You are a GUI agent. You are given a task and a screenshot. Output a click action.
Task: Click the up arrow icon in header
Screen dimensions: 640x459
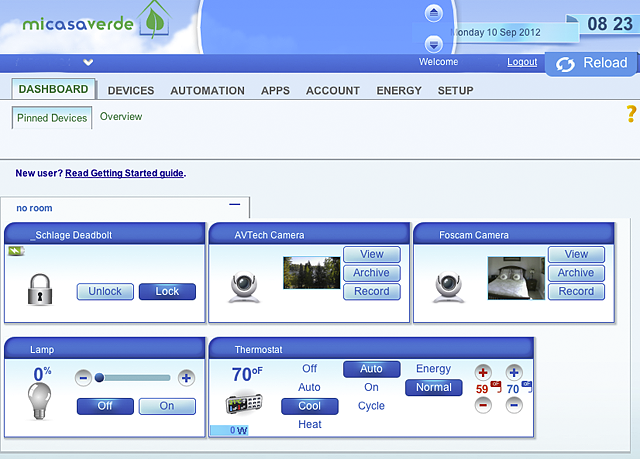pos(433,13)
